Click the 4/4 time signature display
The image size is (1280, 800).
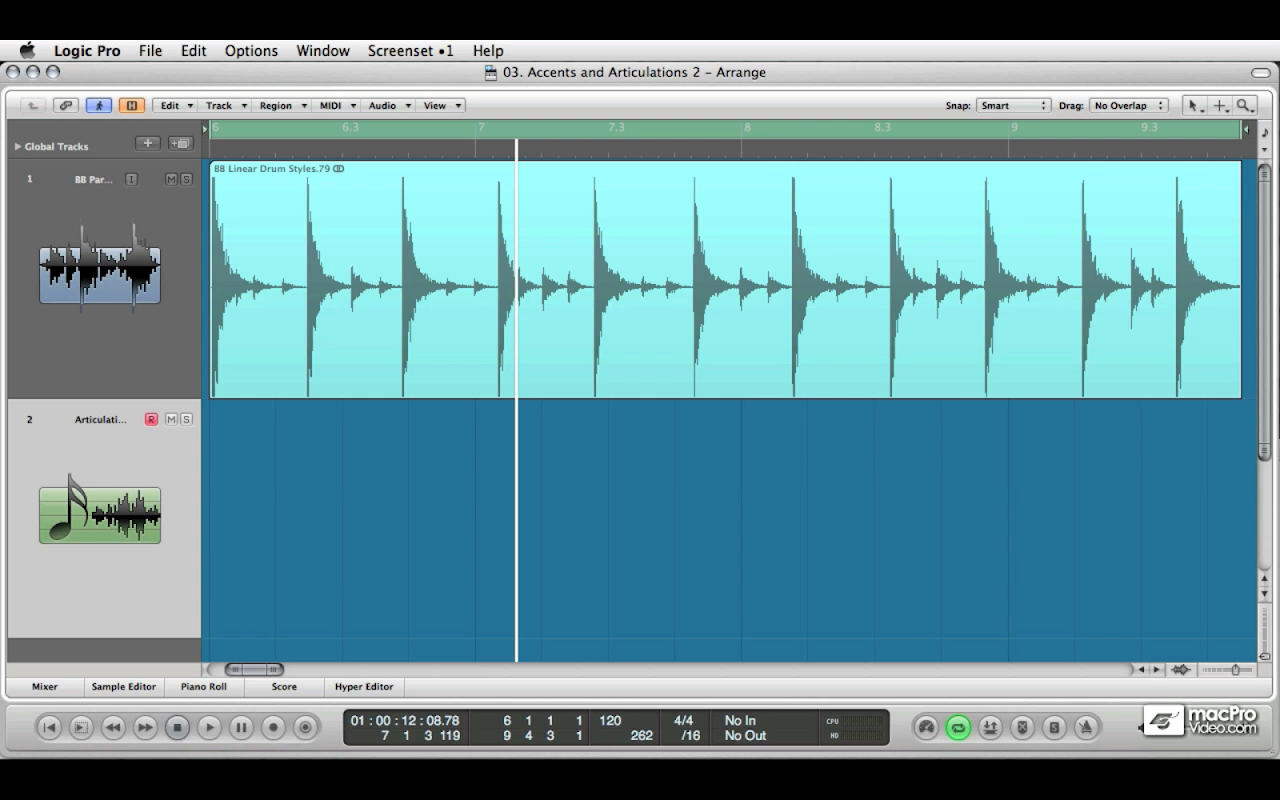[x=684, y=720]
